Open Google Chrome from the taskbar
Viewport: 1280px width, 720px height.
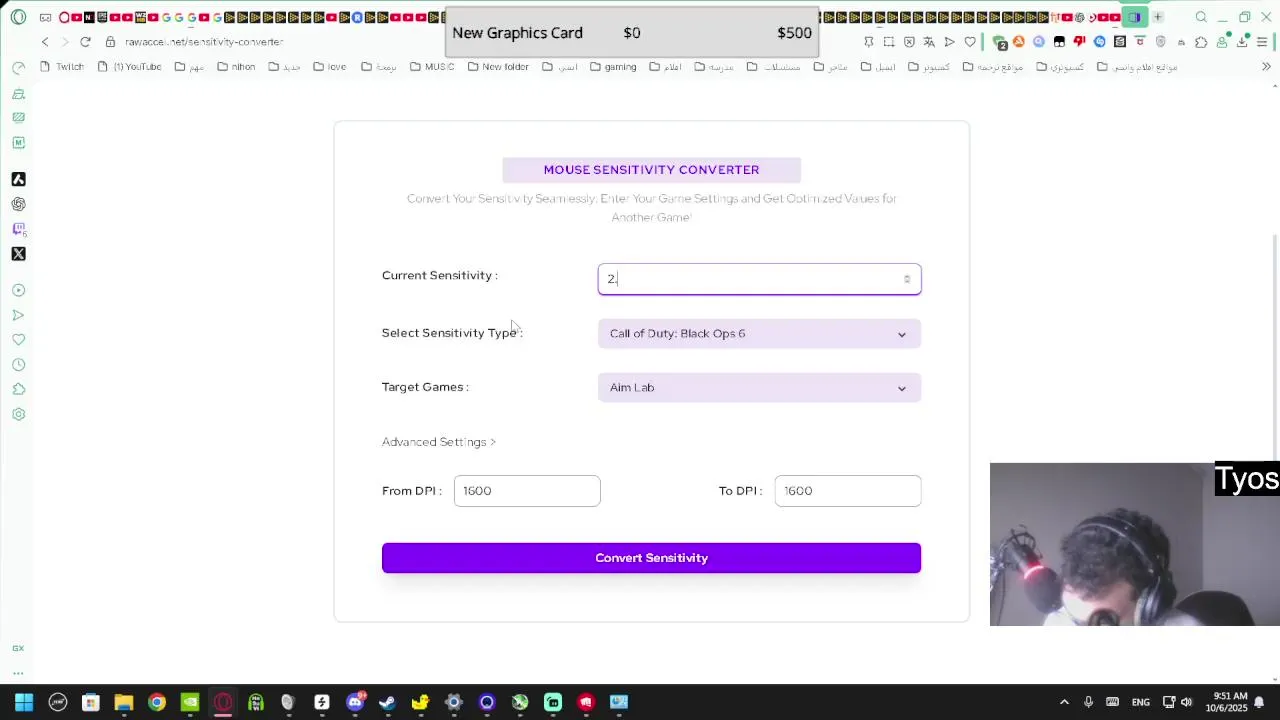click(156, 702)
